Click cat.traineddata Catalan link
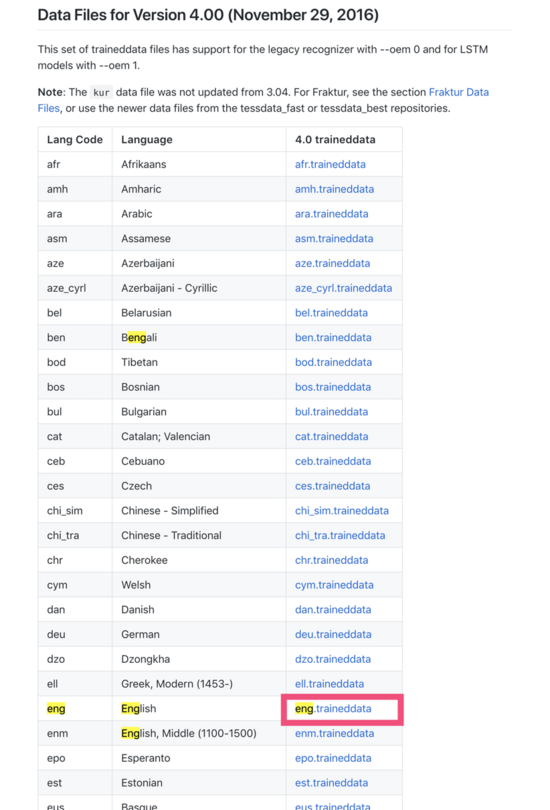This screenshot has height=810, width=550. [332, 437]
